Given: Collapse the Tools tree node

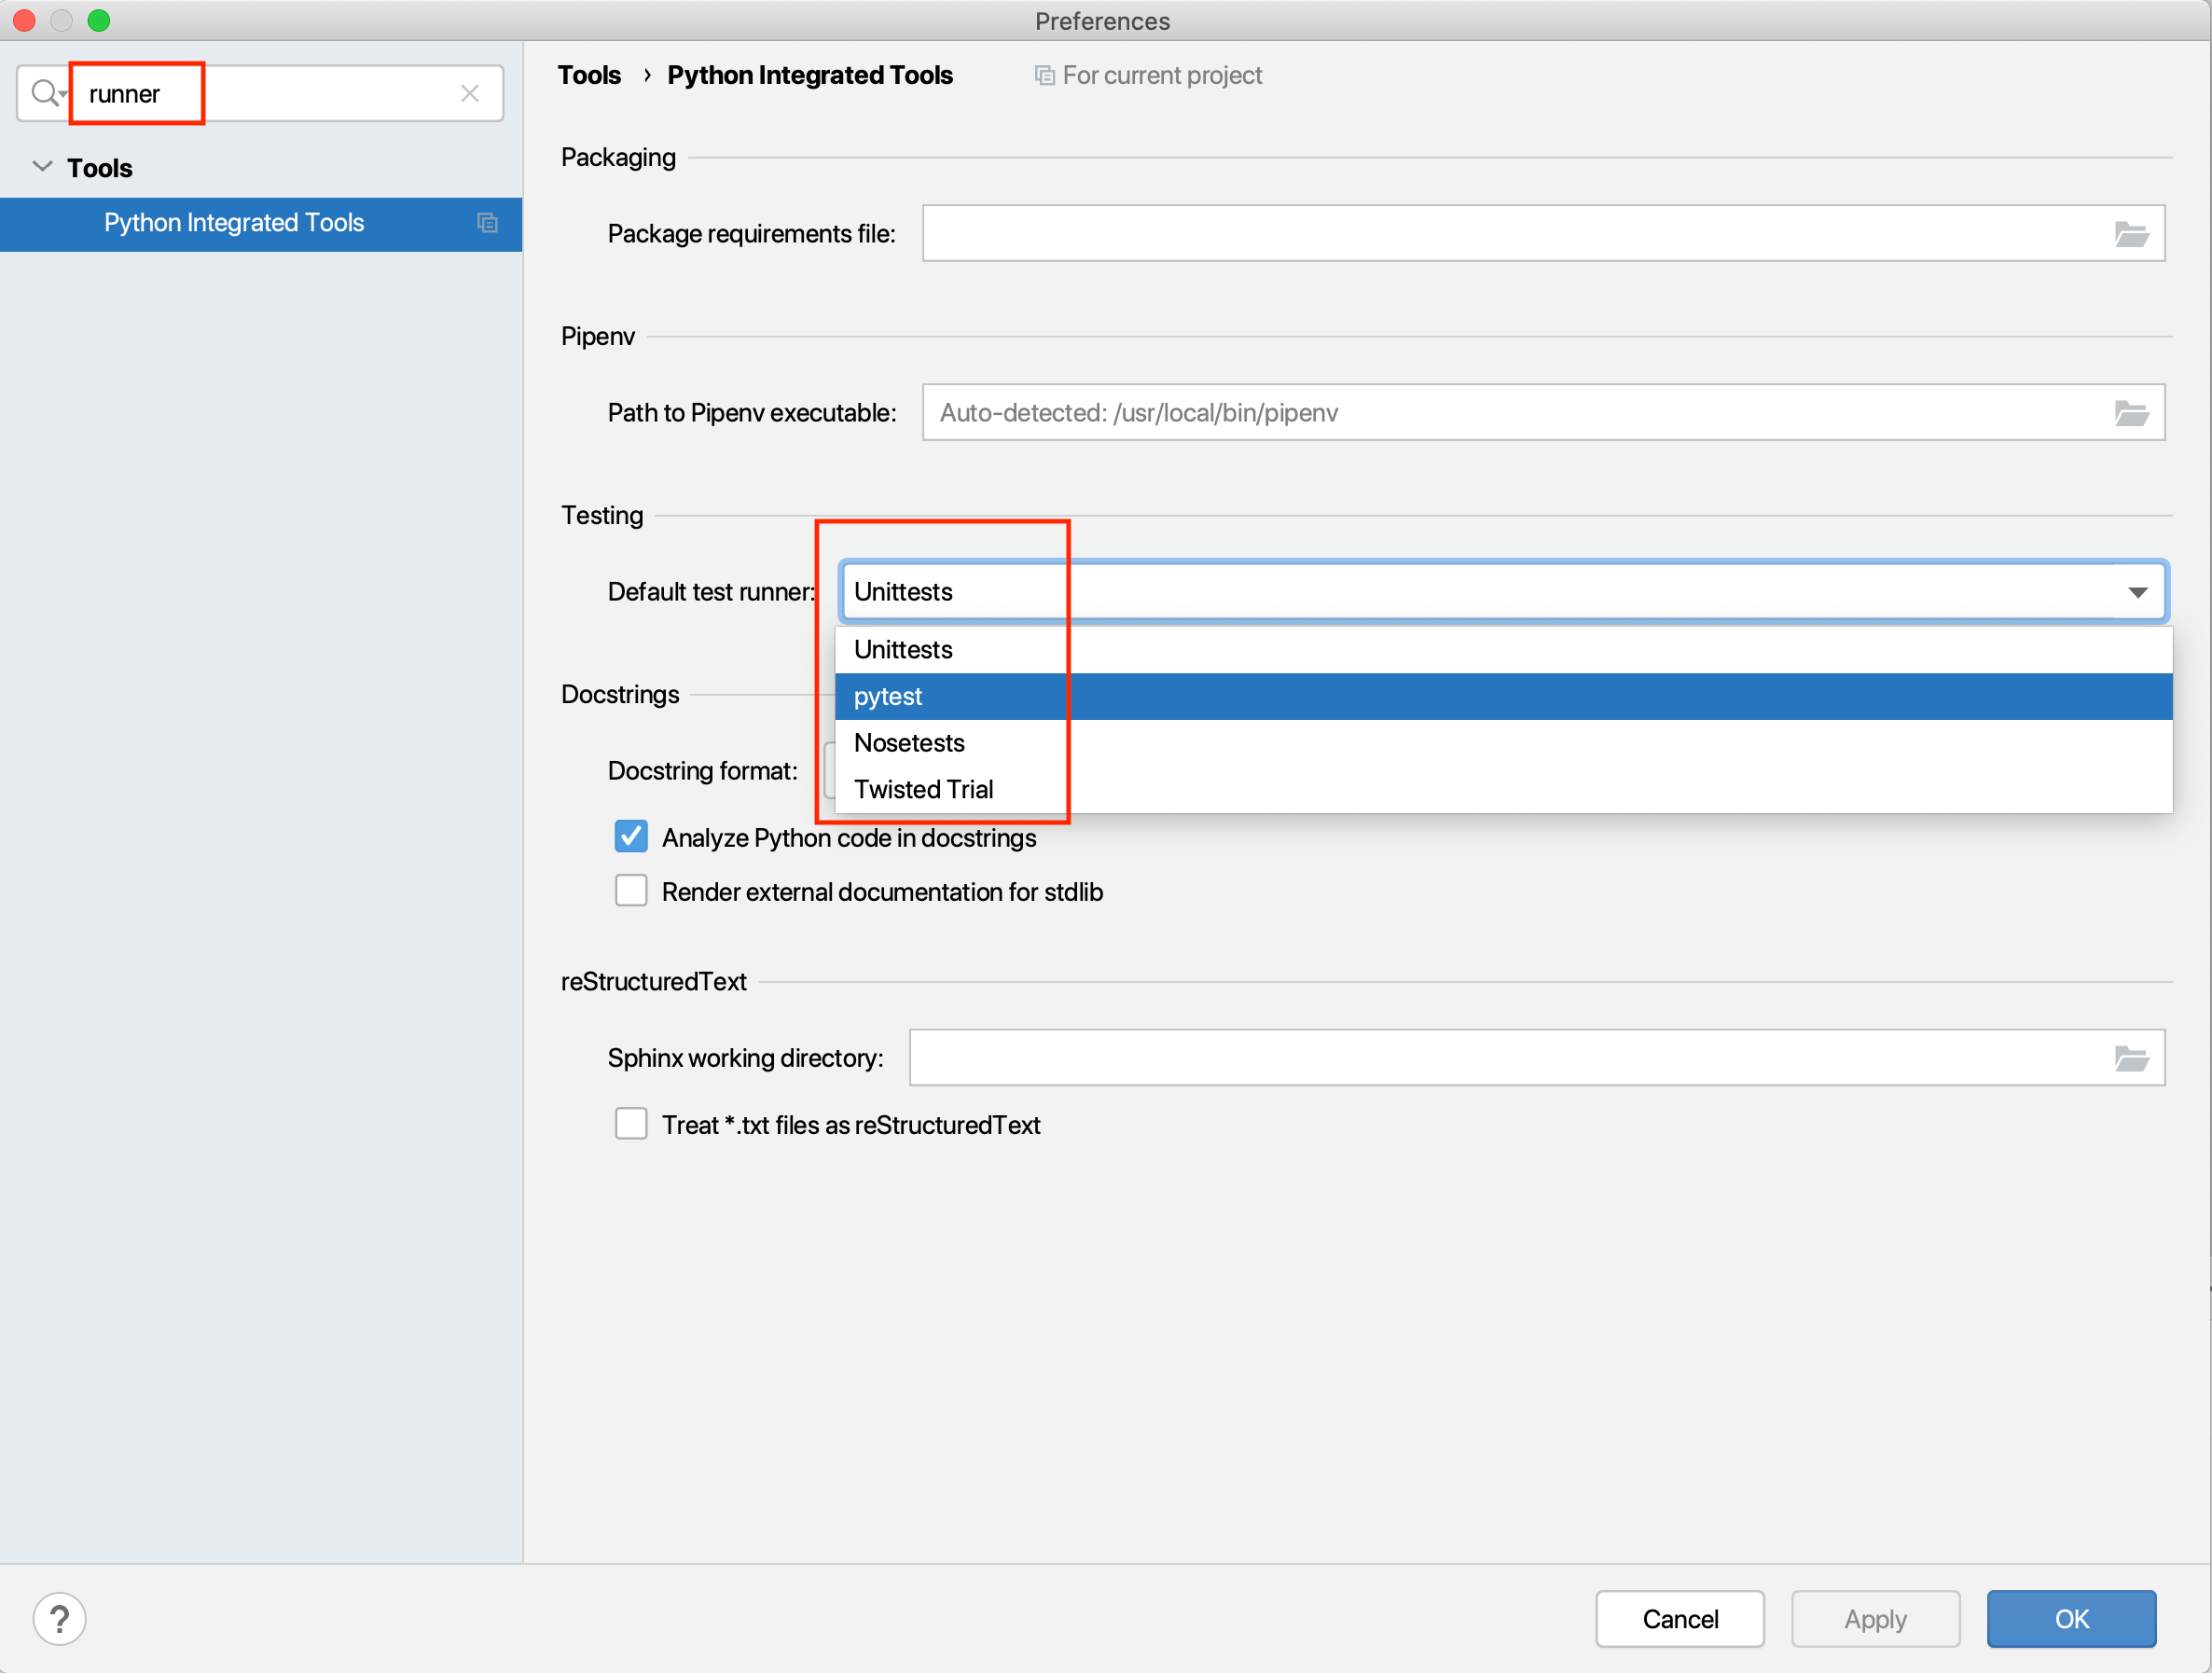Looking at the screenshot, I should (x=42, y=167).
